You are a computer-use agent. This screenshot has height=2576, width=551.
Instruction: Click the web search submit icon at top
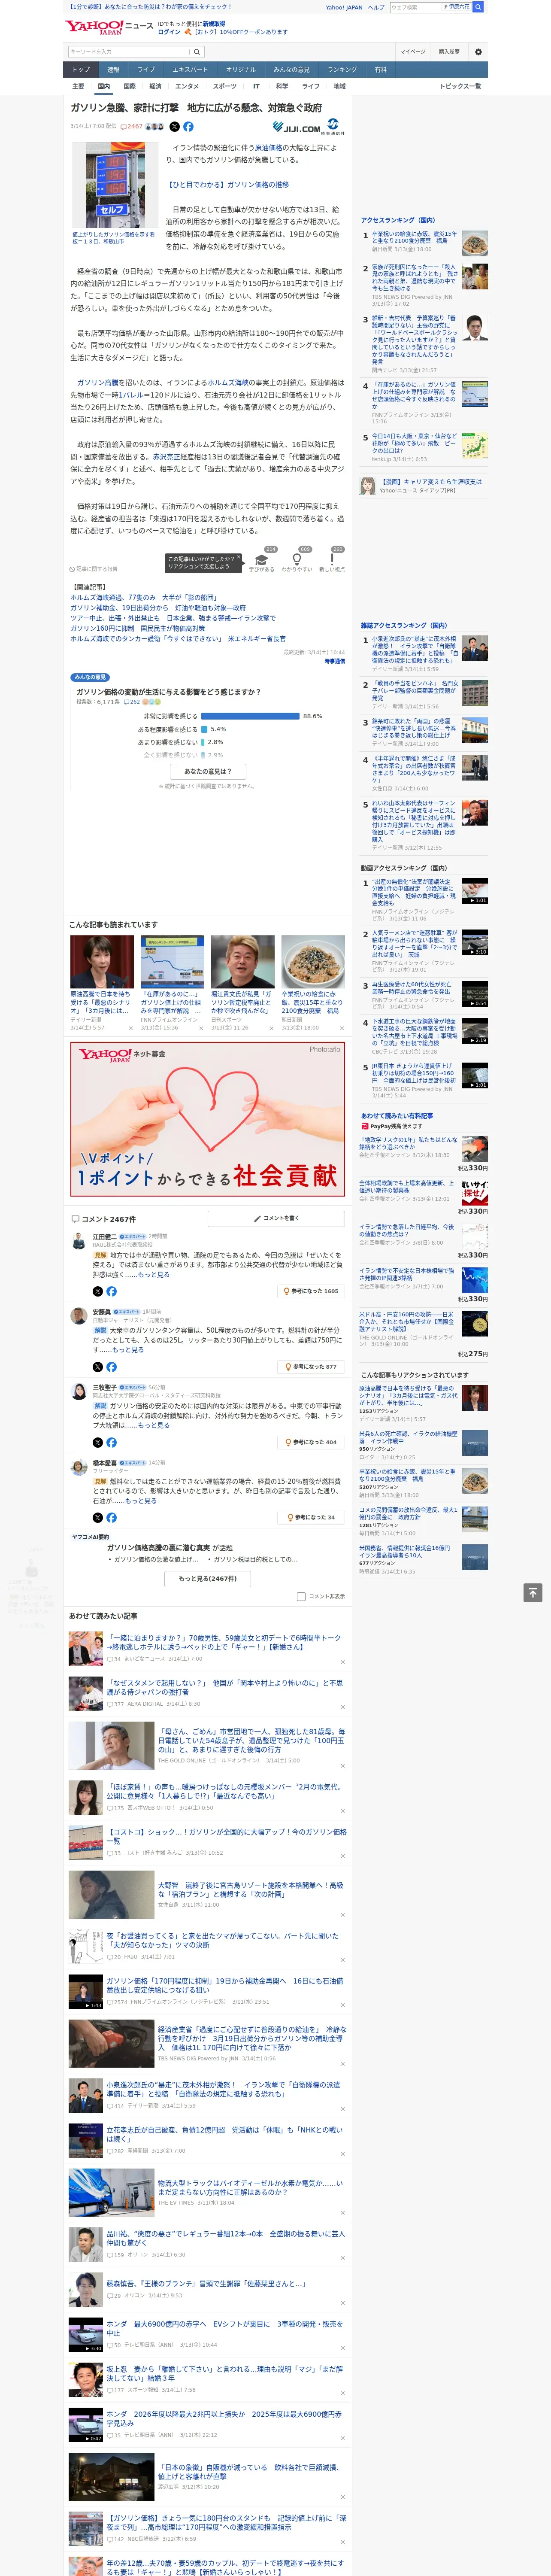[478, 7]
